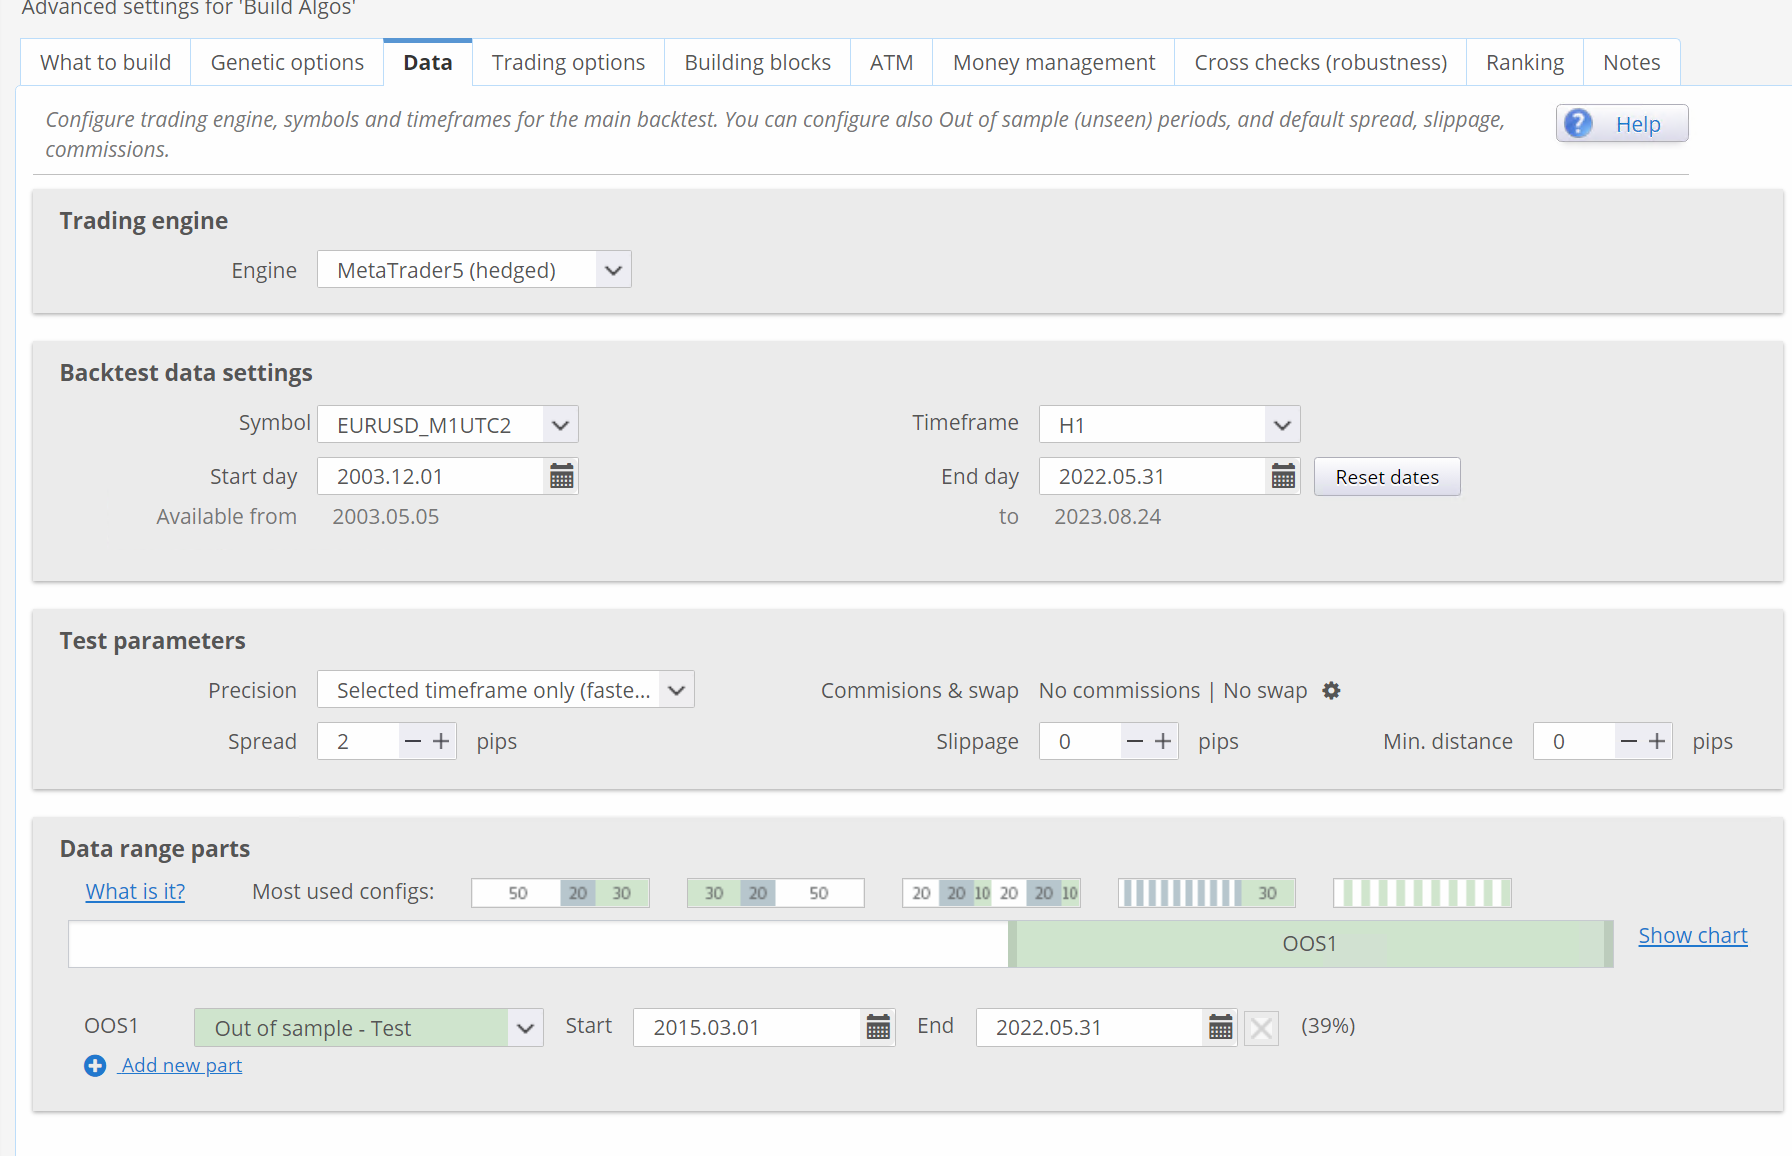Open the Start day calendar picker
This screenshot has height=1156, width=1792.
tap(562, 477)
